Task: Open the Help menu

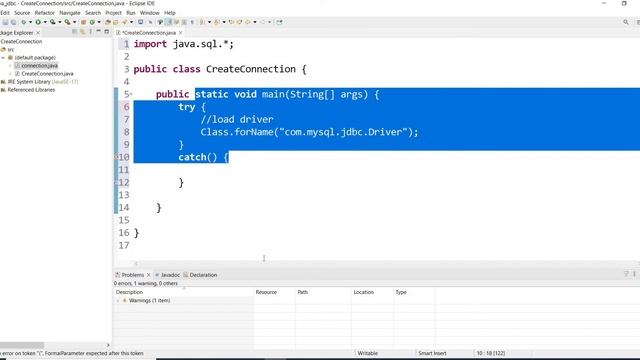Action: (x=170, y=13)
